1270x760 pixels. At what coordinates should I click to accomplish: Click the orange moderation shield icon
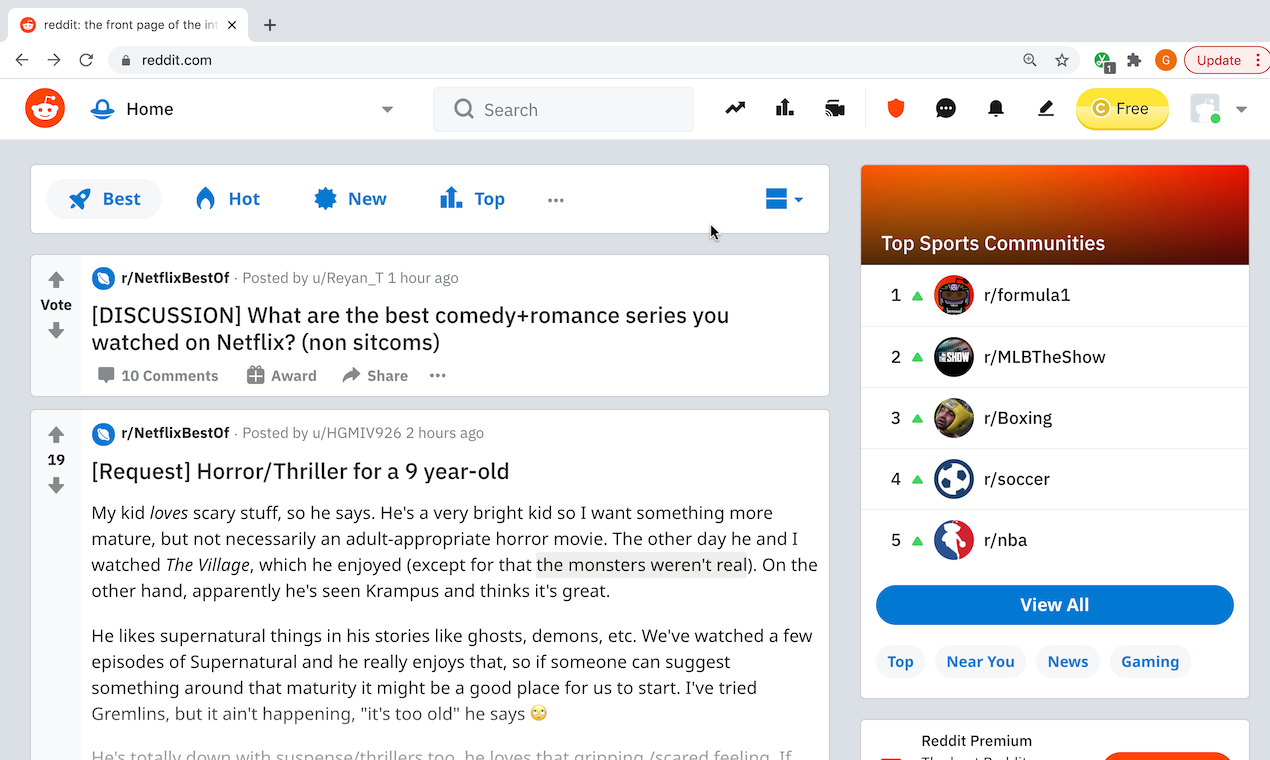pyautogui.click(x=896, y=108)
